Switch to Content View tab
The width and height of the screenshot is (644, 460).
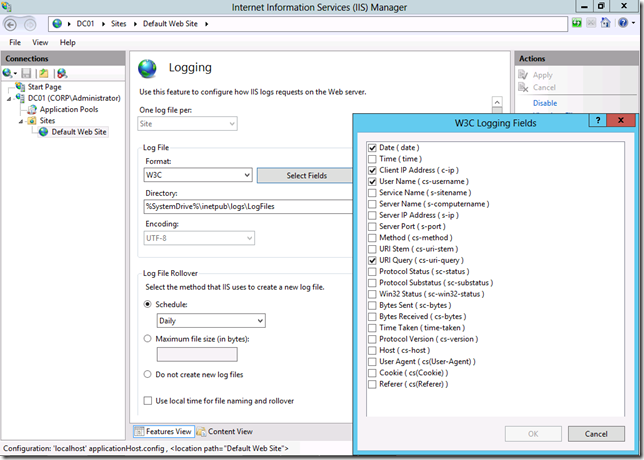tap(225, 431)
